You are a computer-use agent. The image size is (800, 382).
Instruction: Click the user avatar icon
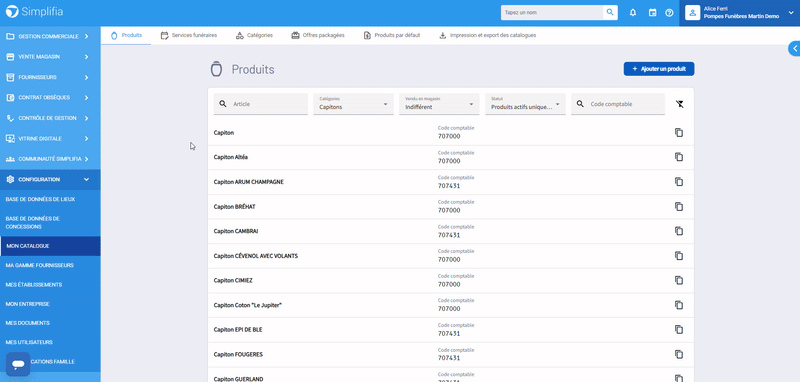point(692,13)
